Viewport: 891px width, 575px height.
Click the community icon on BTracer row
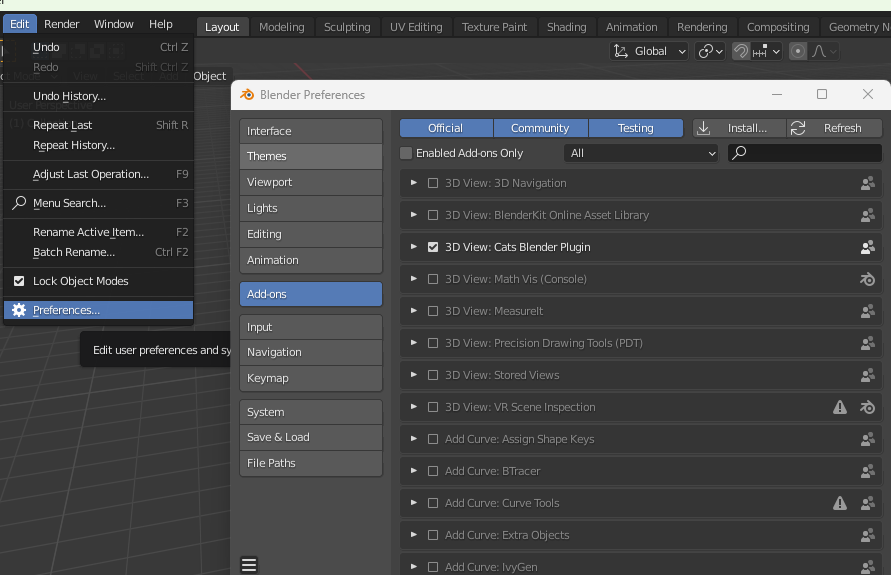[x=867, y=471]
